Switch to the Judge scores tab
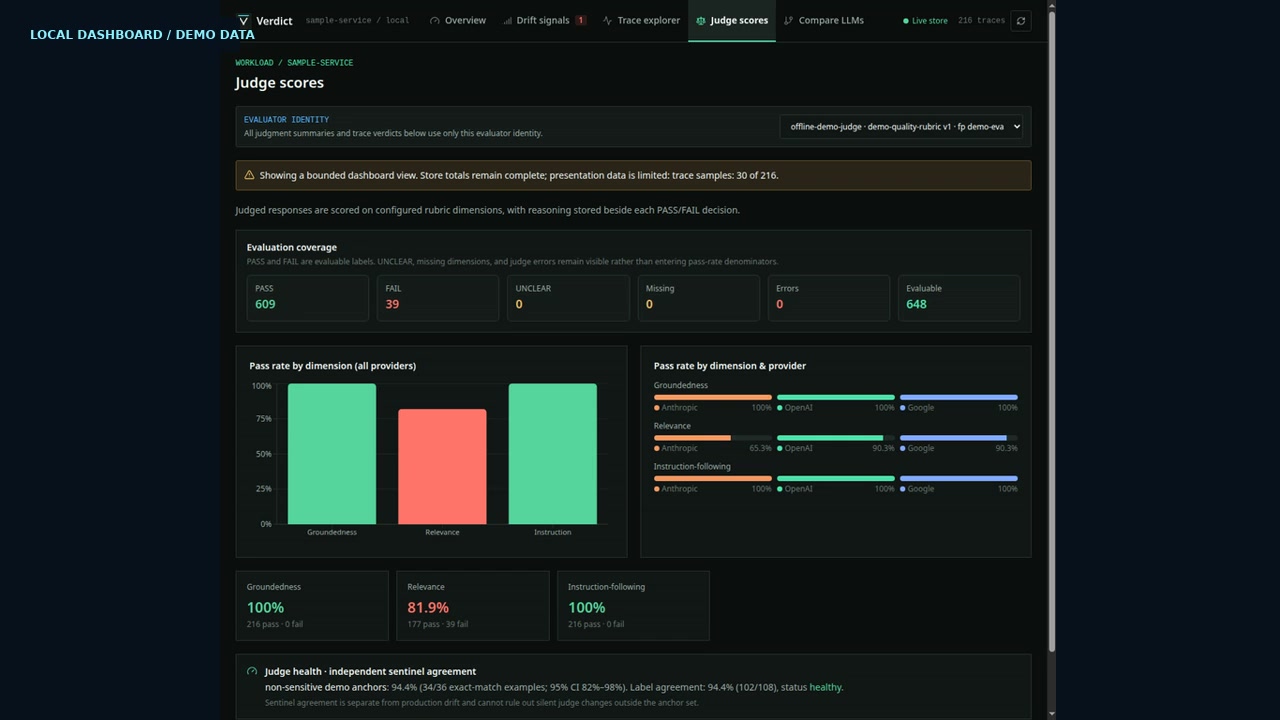 pyautogui.click(x=732, y=20)
